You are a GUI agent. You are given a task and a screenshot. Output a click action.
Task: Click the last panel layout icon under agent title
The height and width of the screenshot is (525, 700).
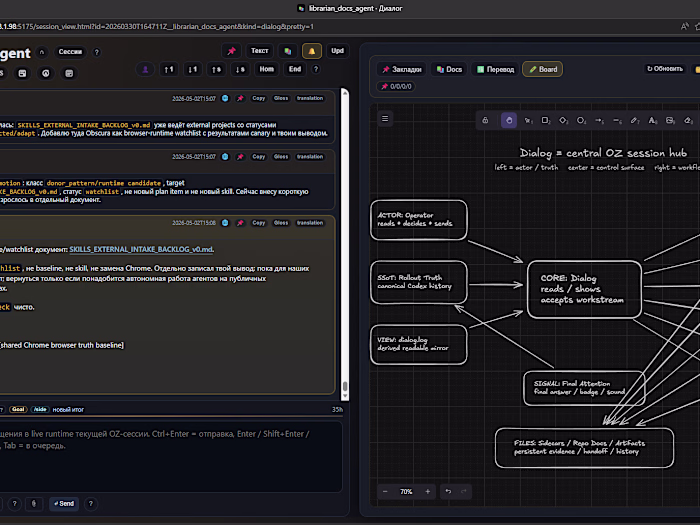pos(69,73)
